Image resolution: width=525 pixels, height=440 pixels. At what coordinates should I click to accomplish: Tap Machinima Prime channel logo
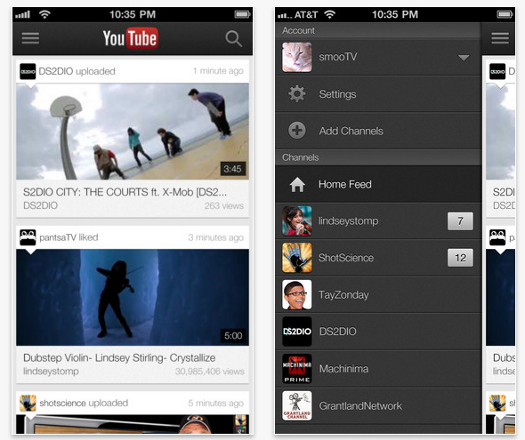click(297, 369)
